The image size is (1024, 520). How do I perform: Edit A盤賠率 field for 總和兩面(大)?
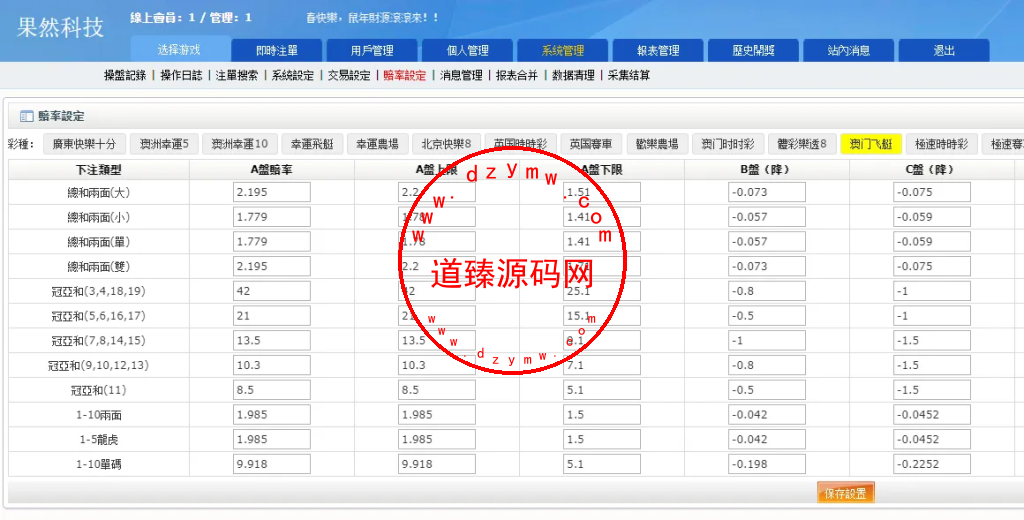(272, 193)
